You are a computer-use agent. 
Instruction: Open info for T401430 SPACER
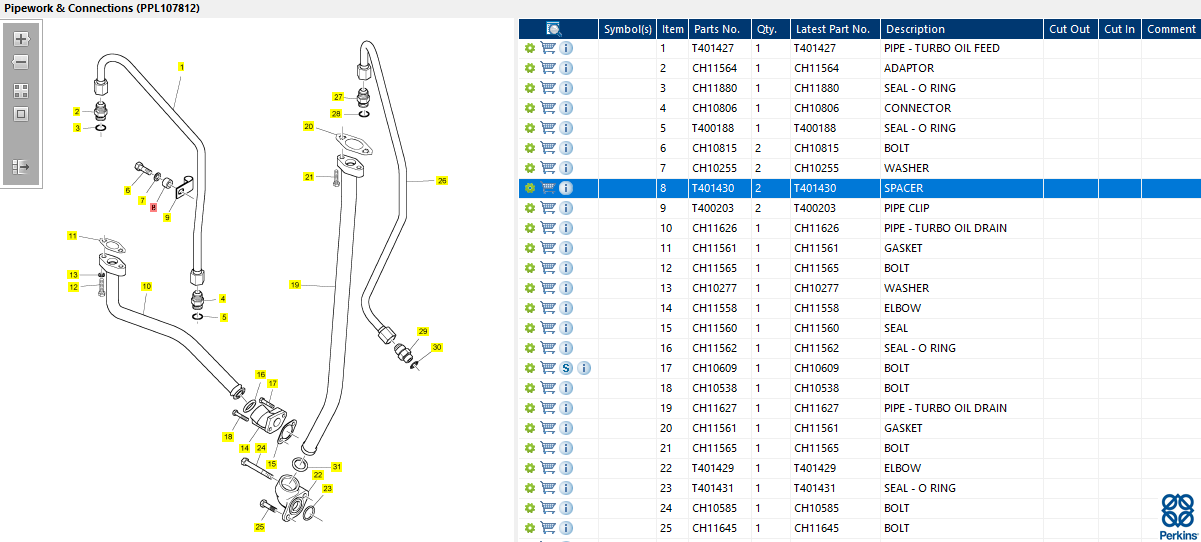click(566, 188)
